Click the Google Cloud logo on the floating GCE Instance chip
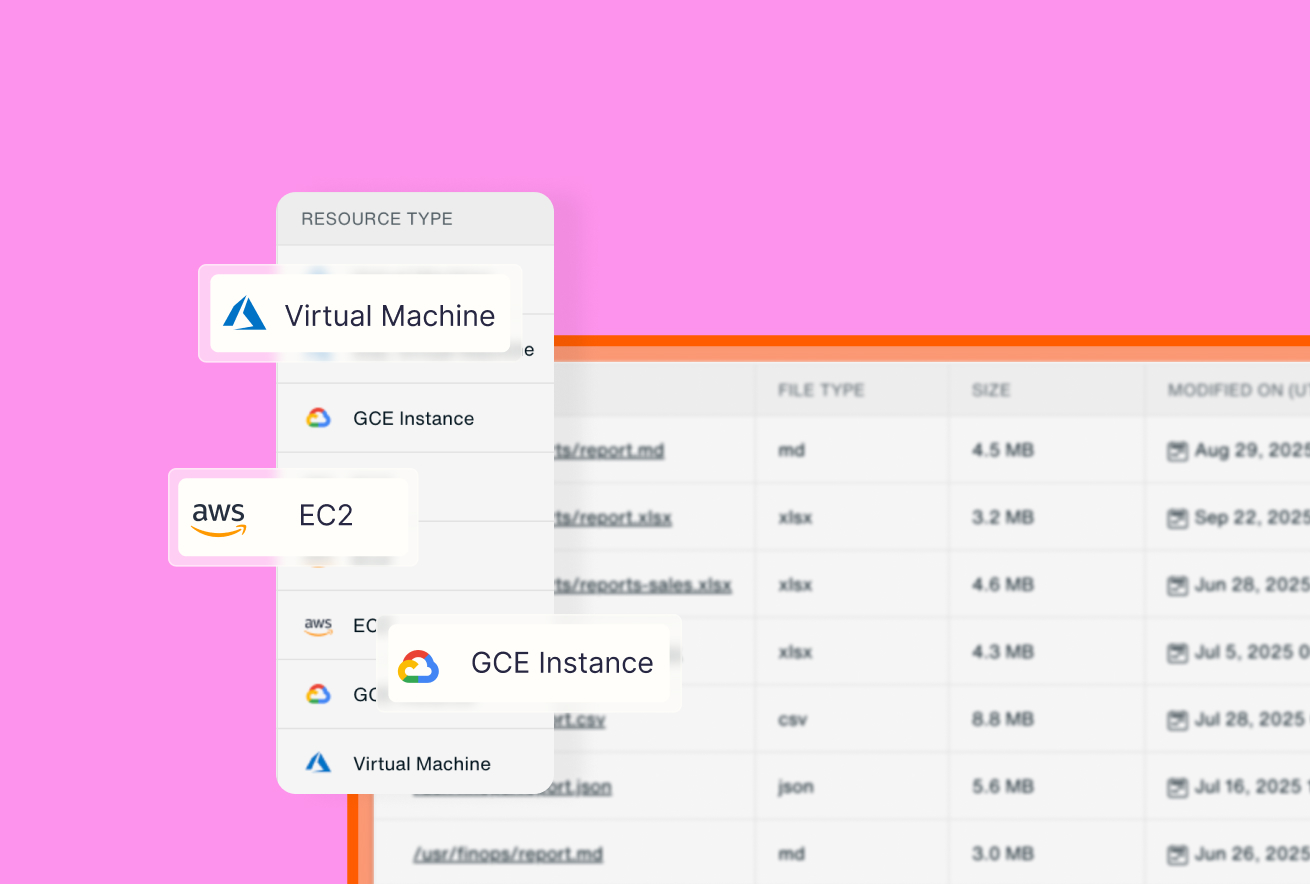Screen dimensions: 1310x884 tap(418, 666)
